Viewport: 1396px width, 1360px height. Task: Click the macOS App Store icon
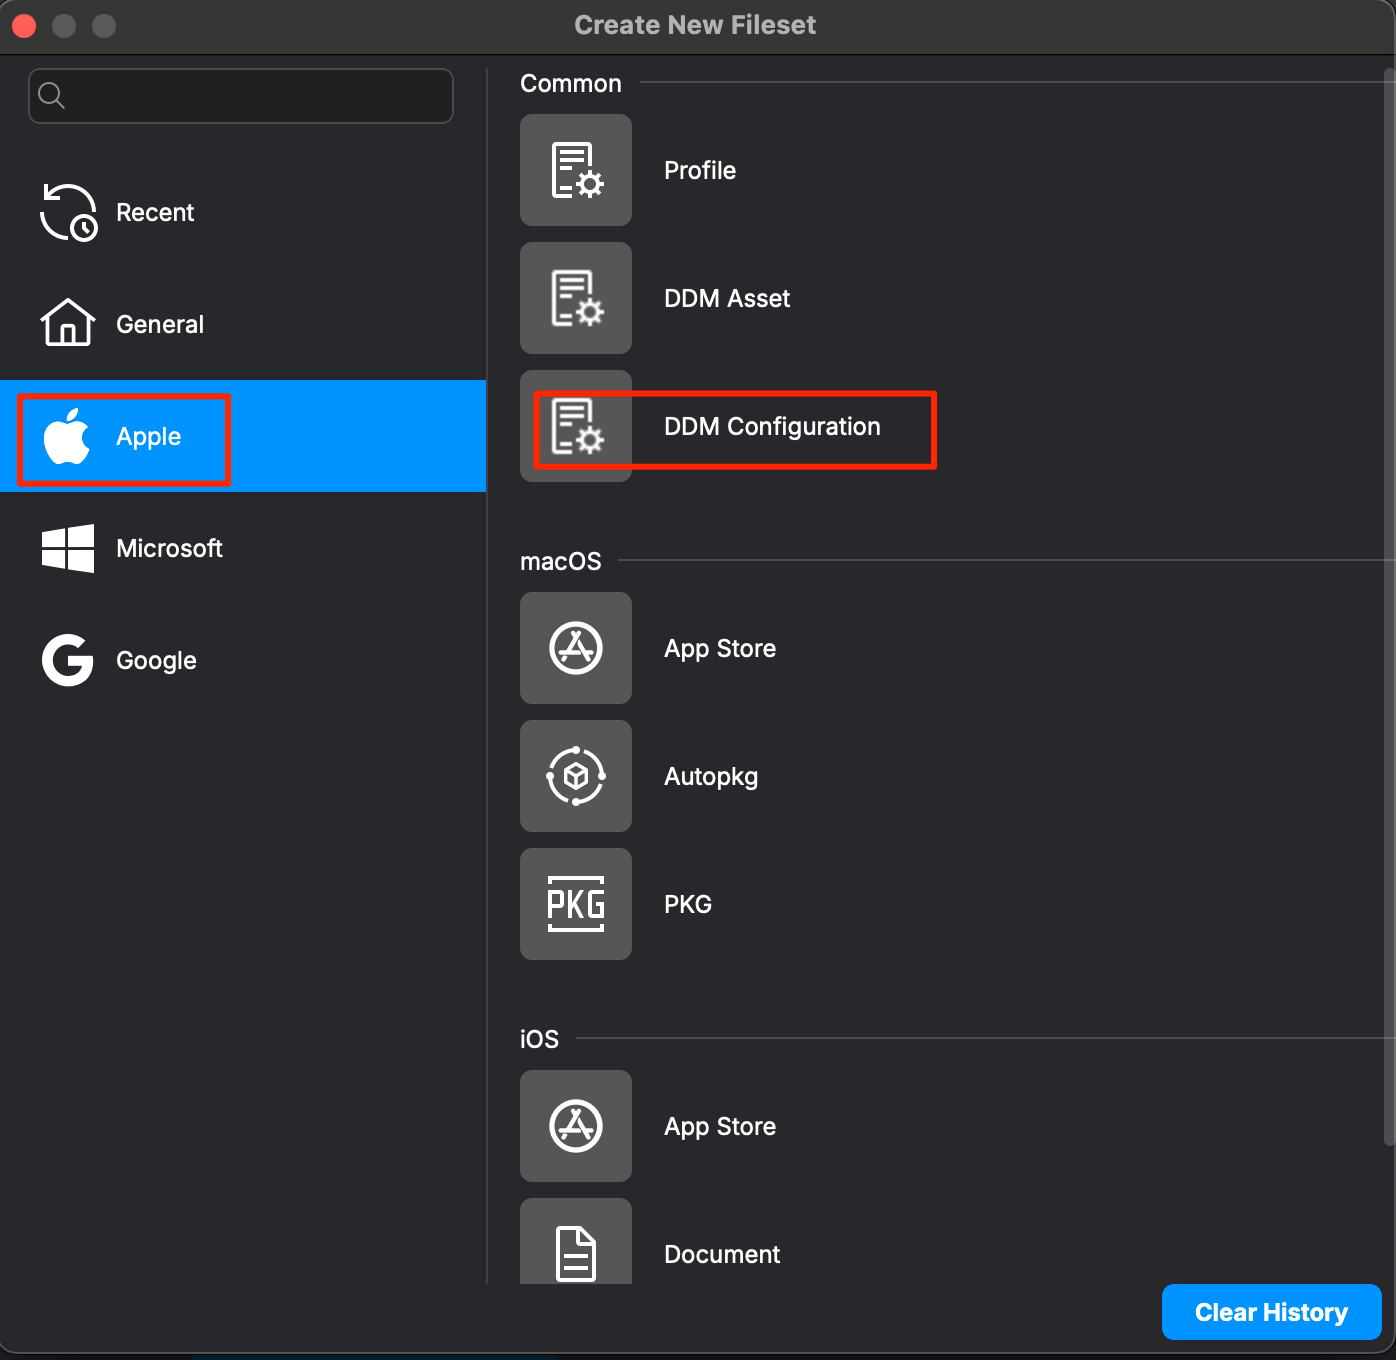[576, 648]
